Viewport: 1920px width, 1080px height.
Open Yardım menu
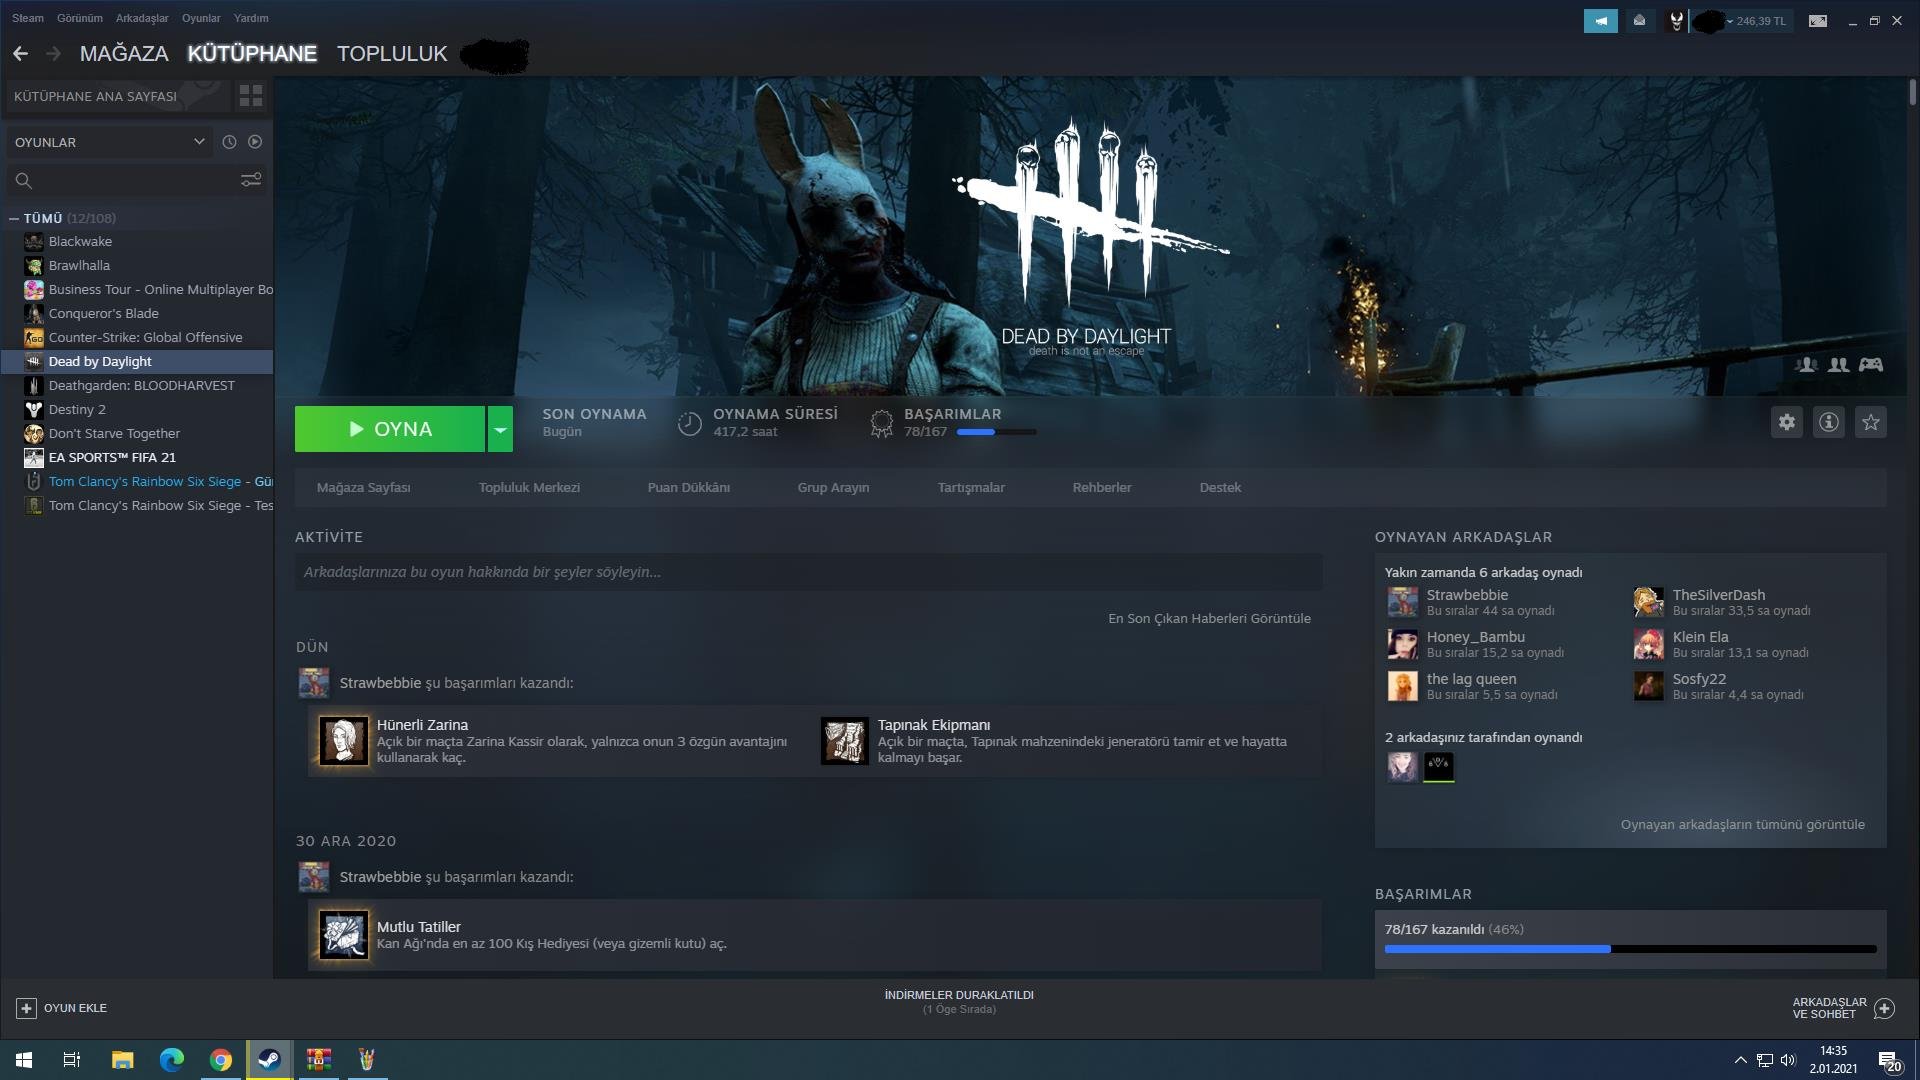click(x=251, y=18)
